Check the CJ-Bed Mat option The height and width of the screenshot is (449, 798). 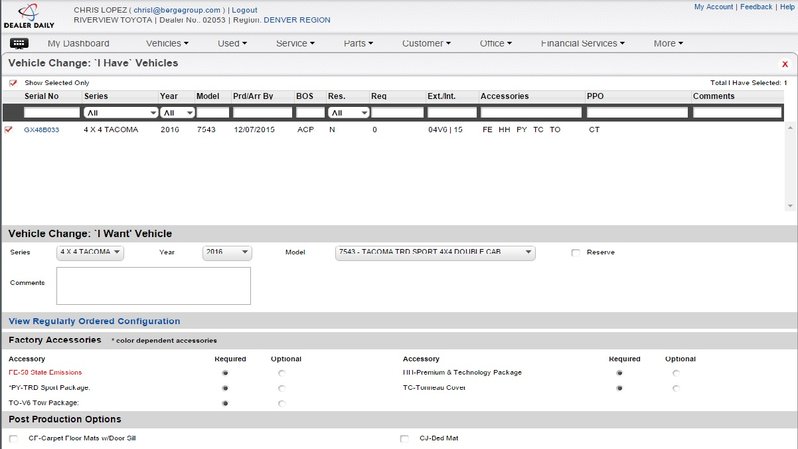pyautogui.click(x=404, y=438)
